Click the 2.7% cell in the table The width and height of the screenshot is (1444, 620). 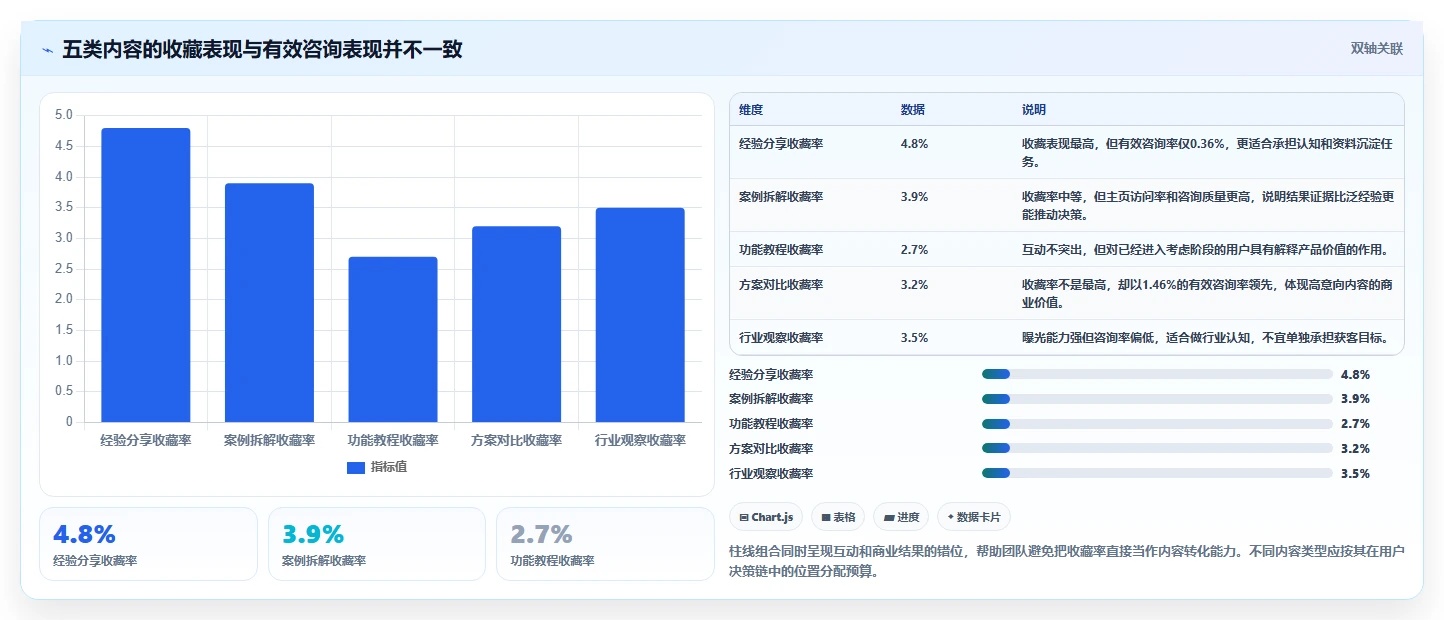pyautogui.click(x=914, y=250)
